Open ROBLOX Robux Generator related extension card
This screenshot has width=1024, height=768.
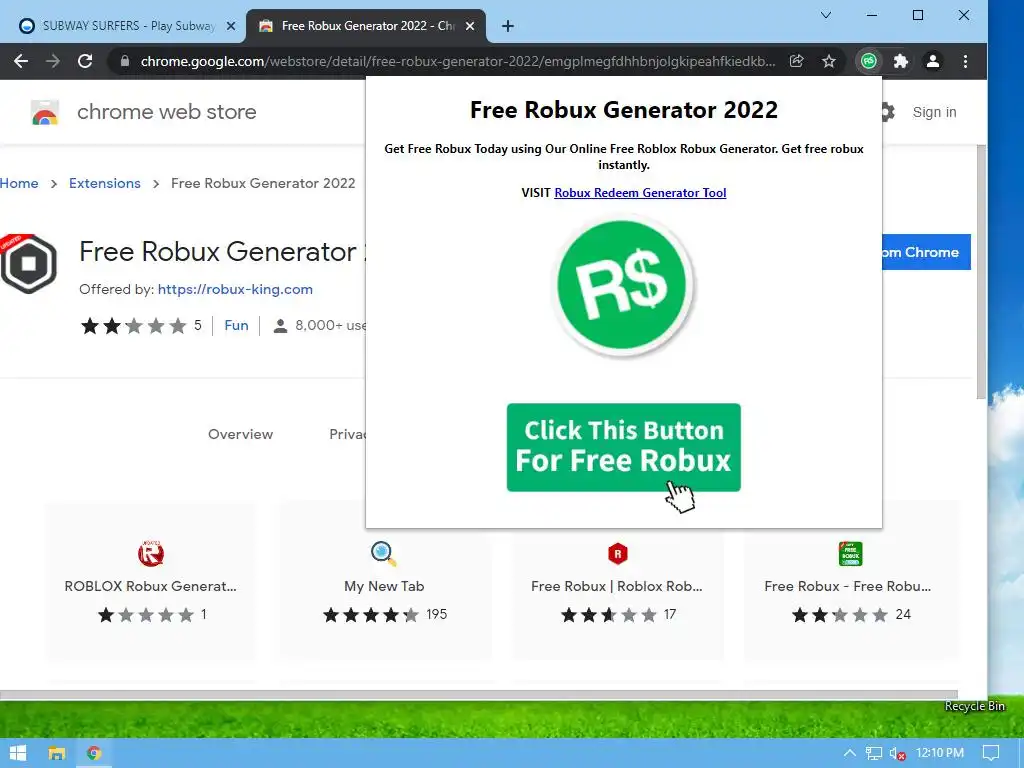coord(150,581)
